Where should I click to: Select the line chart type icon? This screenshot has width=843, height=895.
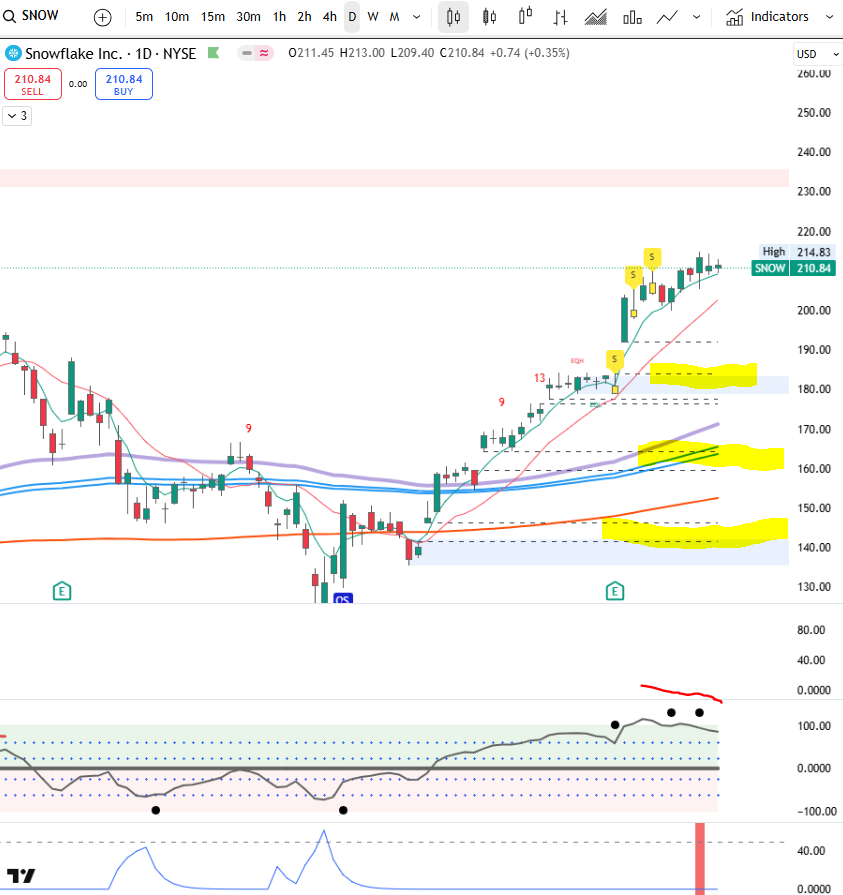(x=667, y=18)
